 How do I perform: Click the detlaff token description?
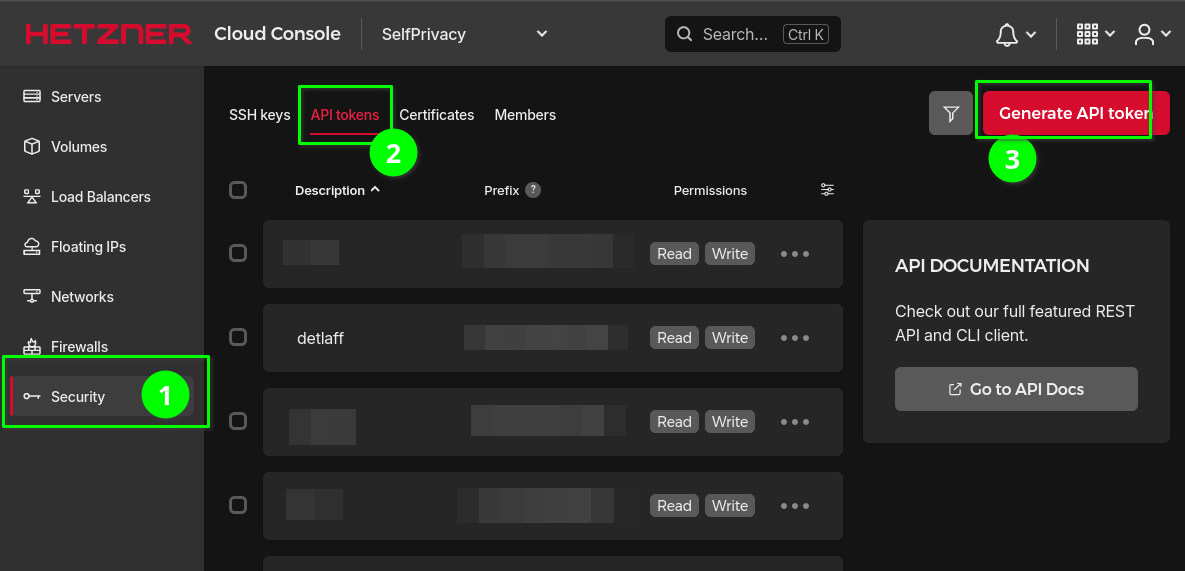pyautogui.click(x=320, y=338)
